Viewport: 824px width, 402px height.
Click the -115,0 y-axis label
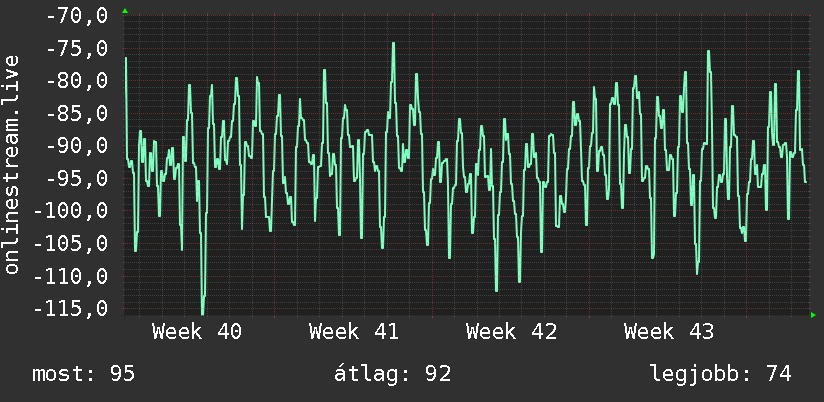click(x=70, y=308)
